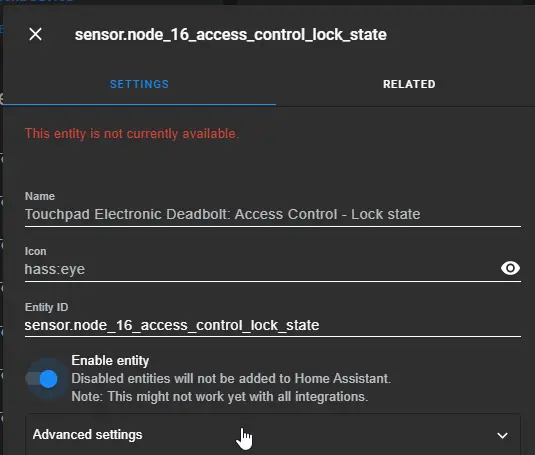
Task: Click the Name field label
Action: [40, 196]
